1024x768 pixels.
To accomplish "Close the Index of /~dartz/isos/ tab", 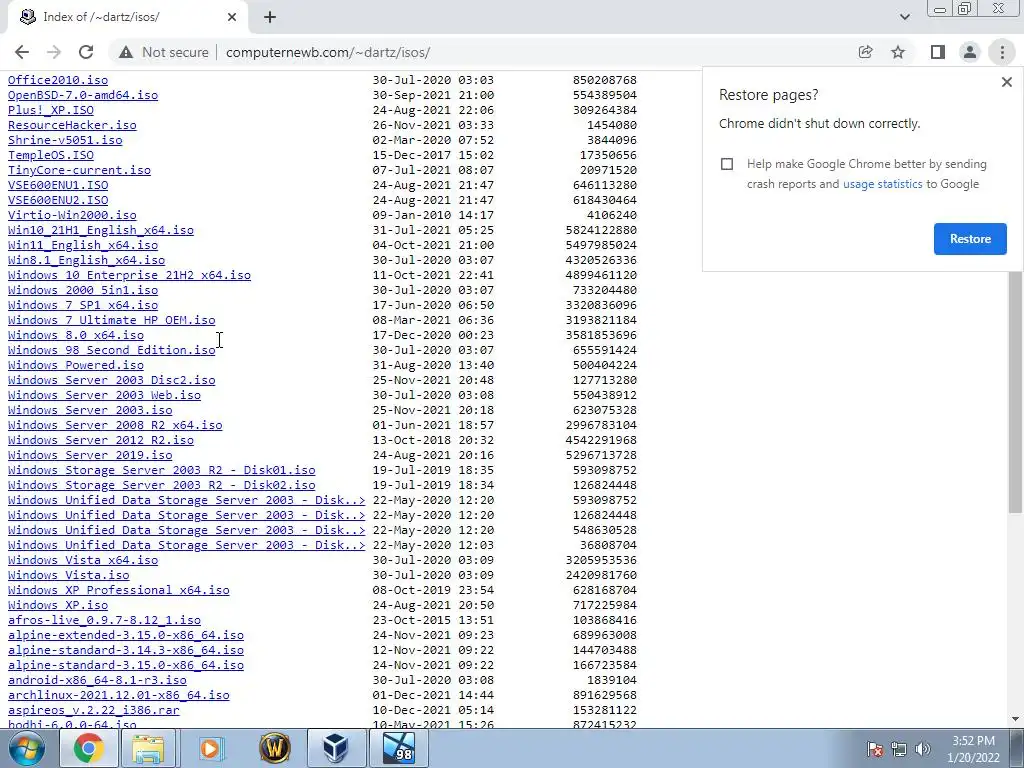I will click(232, 17).
